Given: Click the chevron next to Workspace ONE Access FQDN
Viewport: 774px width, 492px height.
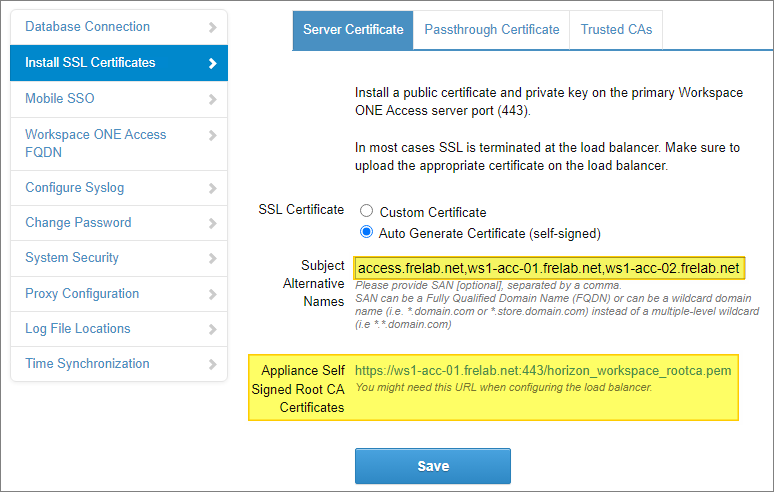Looking at the screenshot, I should pos(212,135).
